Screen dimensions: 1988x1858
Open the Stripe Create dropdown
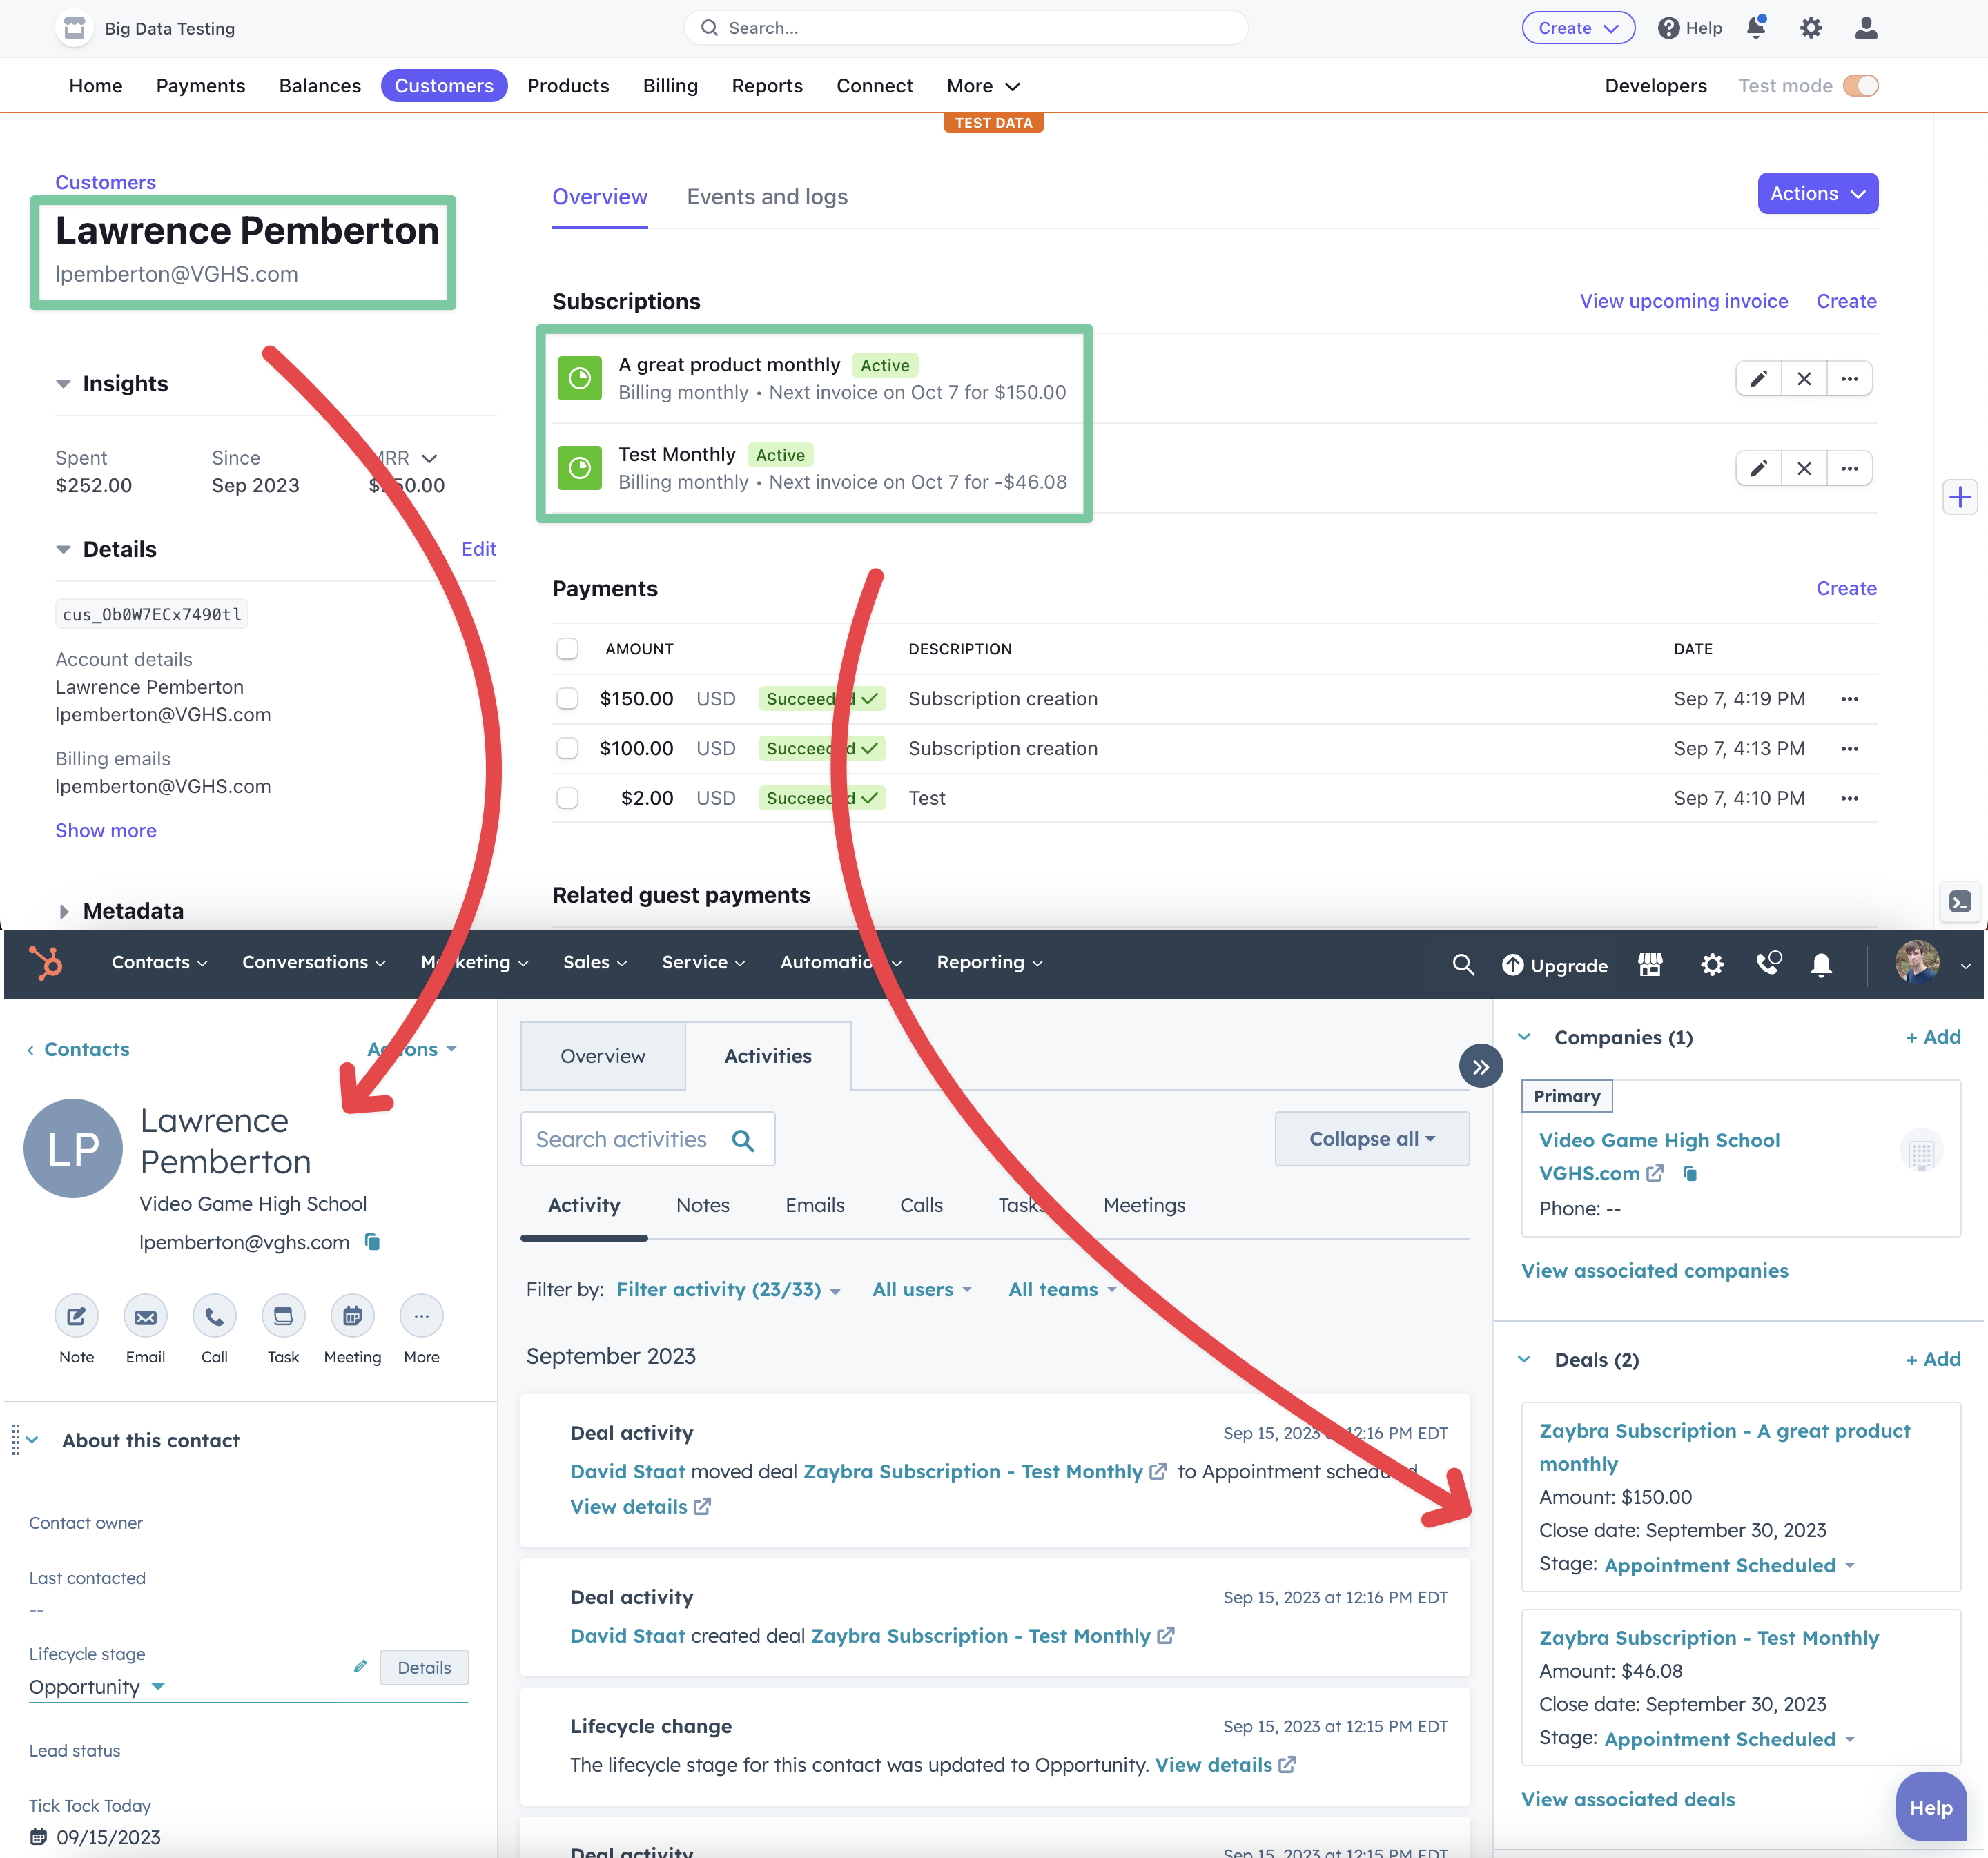1578,28
